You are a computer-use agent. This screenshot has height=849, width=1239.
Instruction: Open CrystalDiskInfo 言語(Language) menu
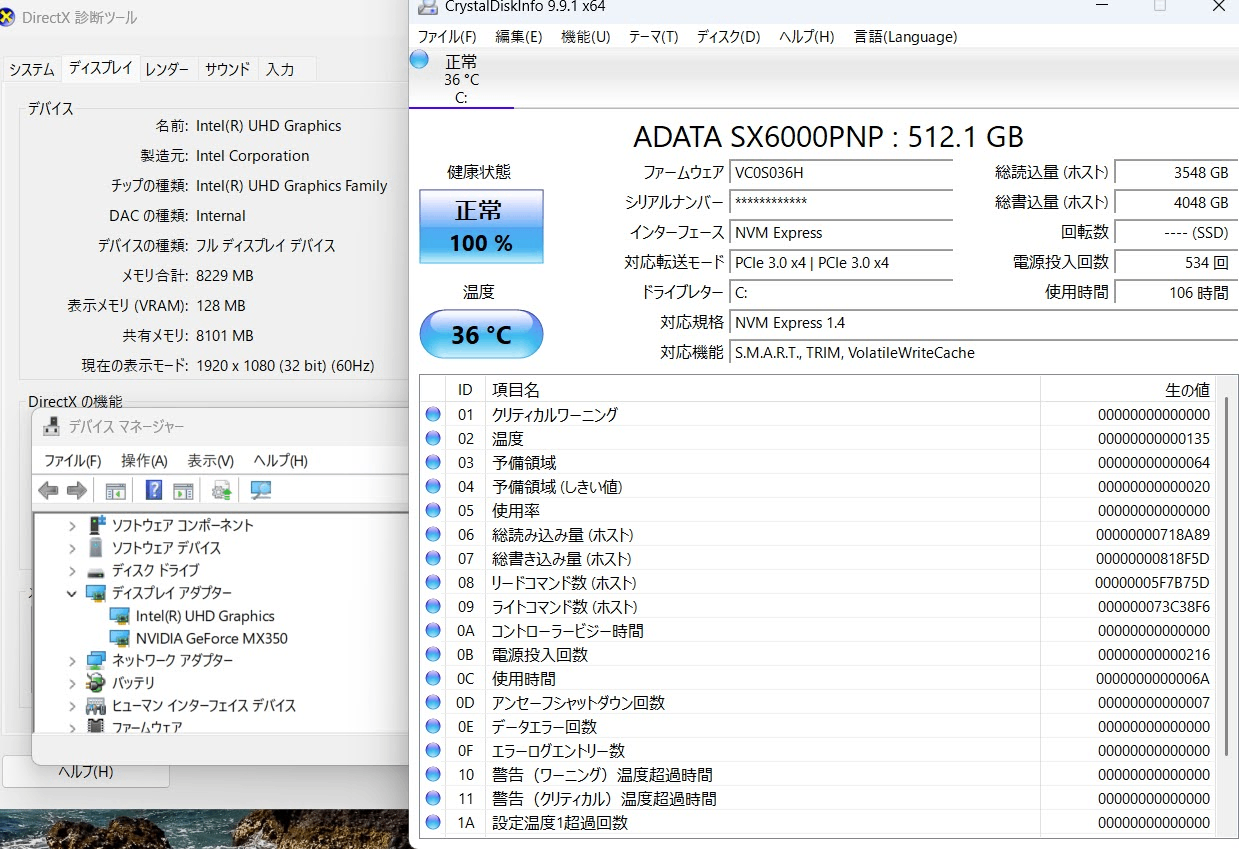(x=905, y=37)
